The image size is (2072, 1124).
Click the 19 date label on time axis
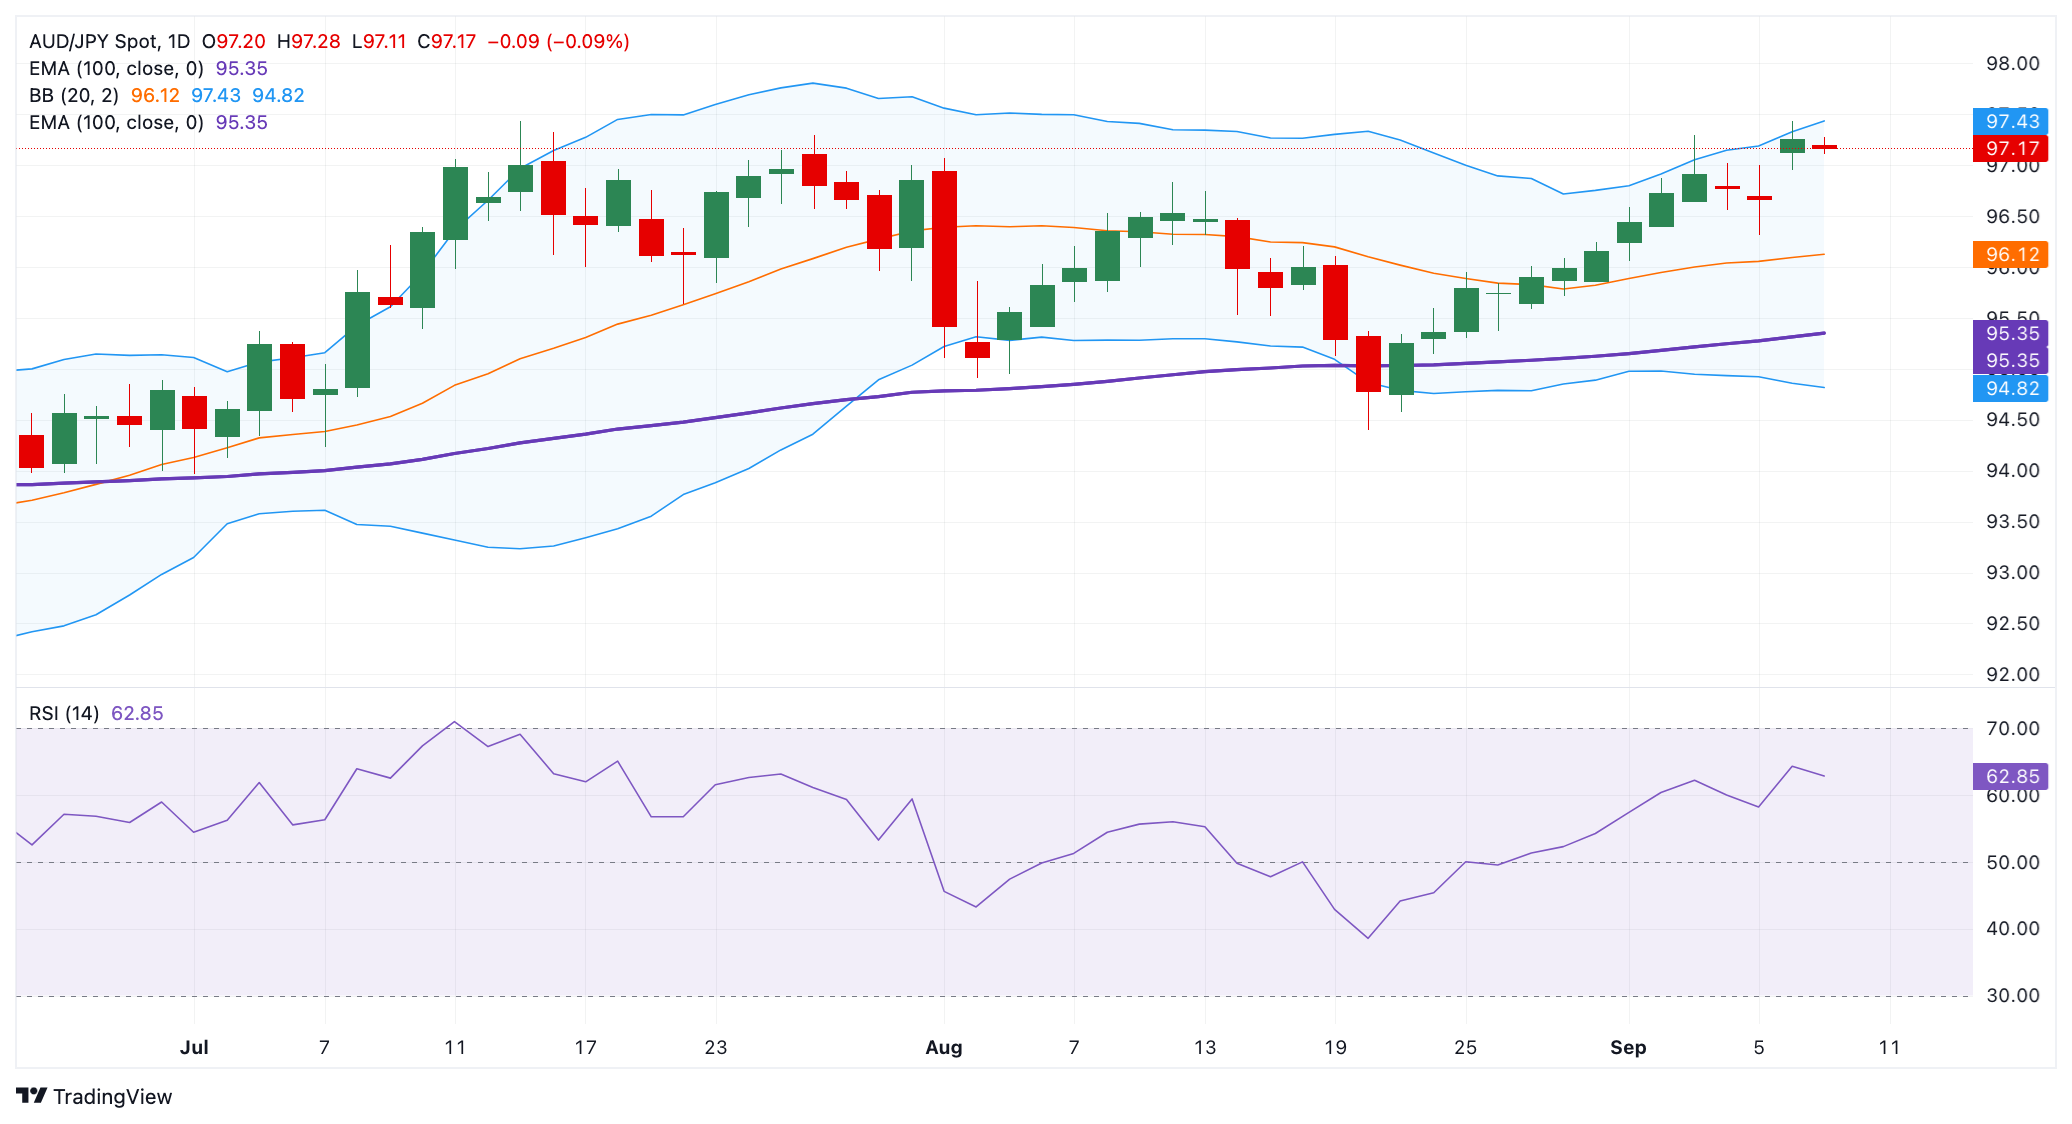pyautogui.click(x=1335, y=1047)
